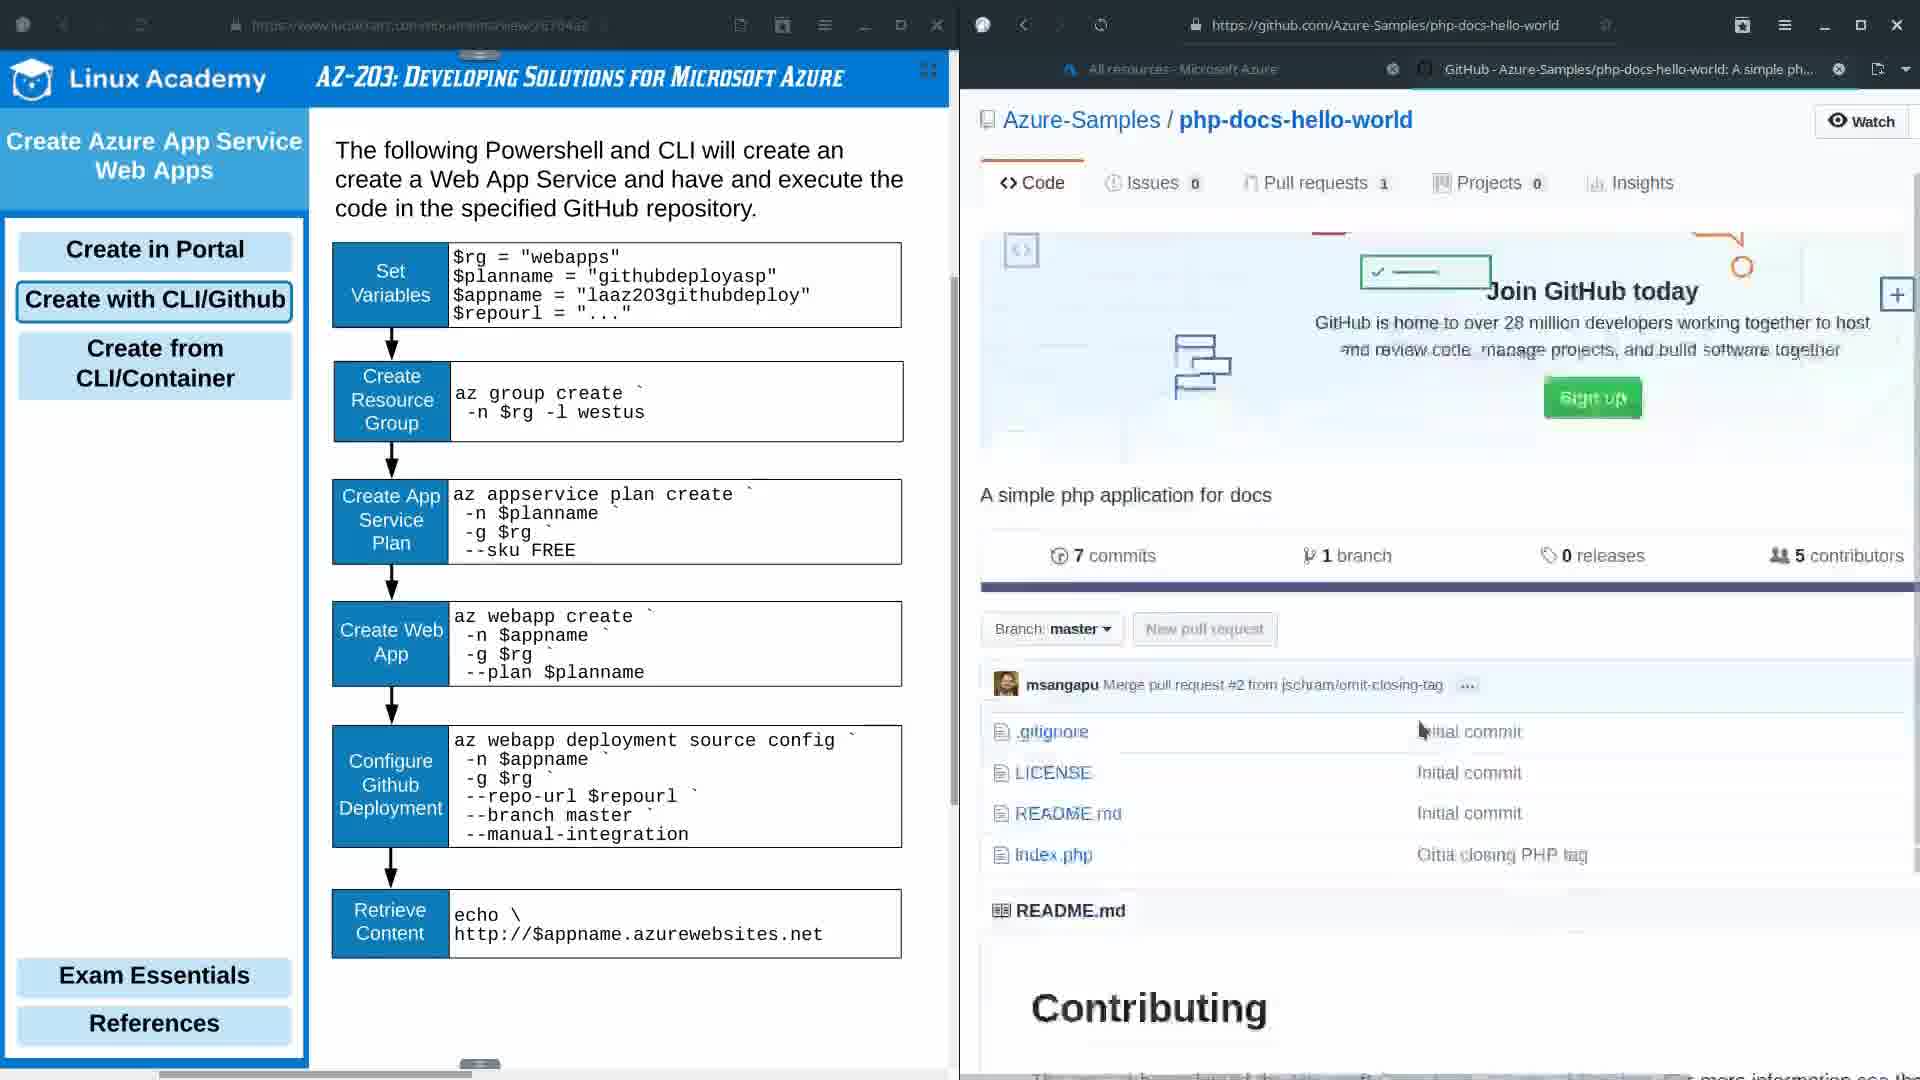The height and width of the screenshot is (1080, 1920).
Task: Open the Pull requests tab
Action: pos(1315,183)
